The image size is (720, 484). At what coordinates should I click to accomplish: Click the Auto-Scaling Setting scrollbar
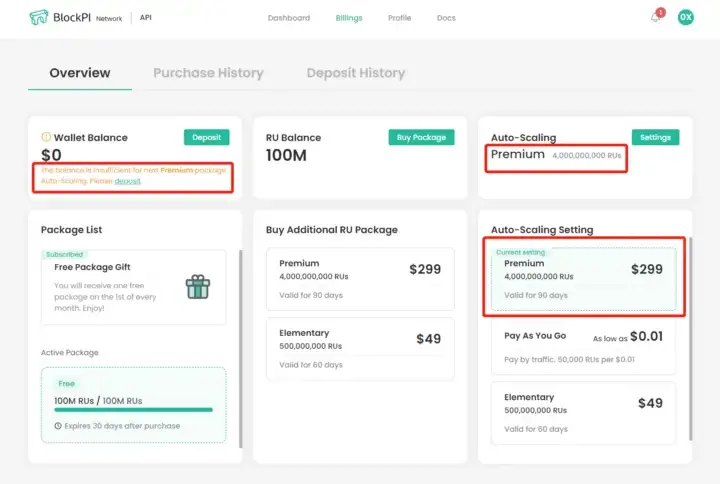pos(691,339)
